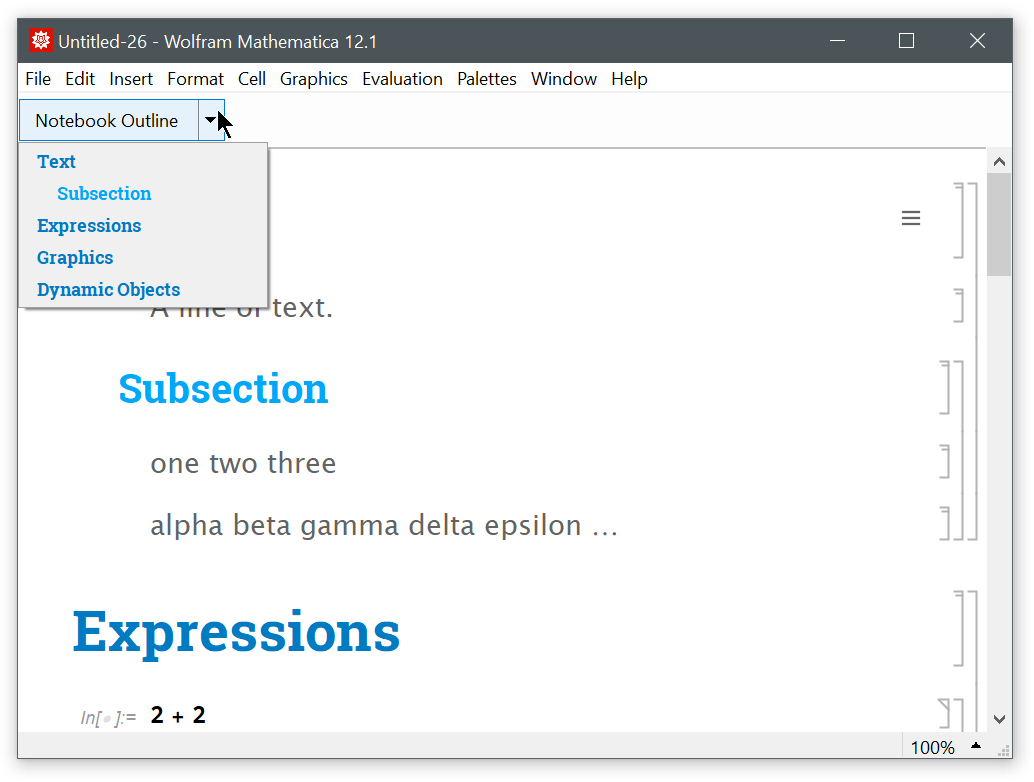
Task: Click the hamburger menu icon in notebook
Action: pos(910,218)
